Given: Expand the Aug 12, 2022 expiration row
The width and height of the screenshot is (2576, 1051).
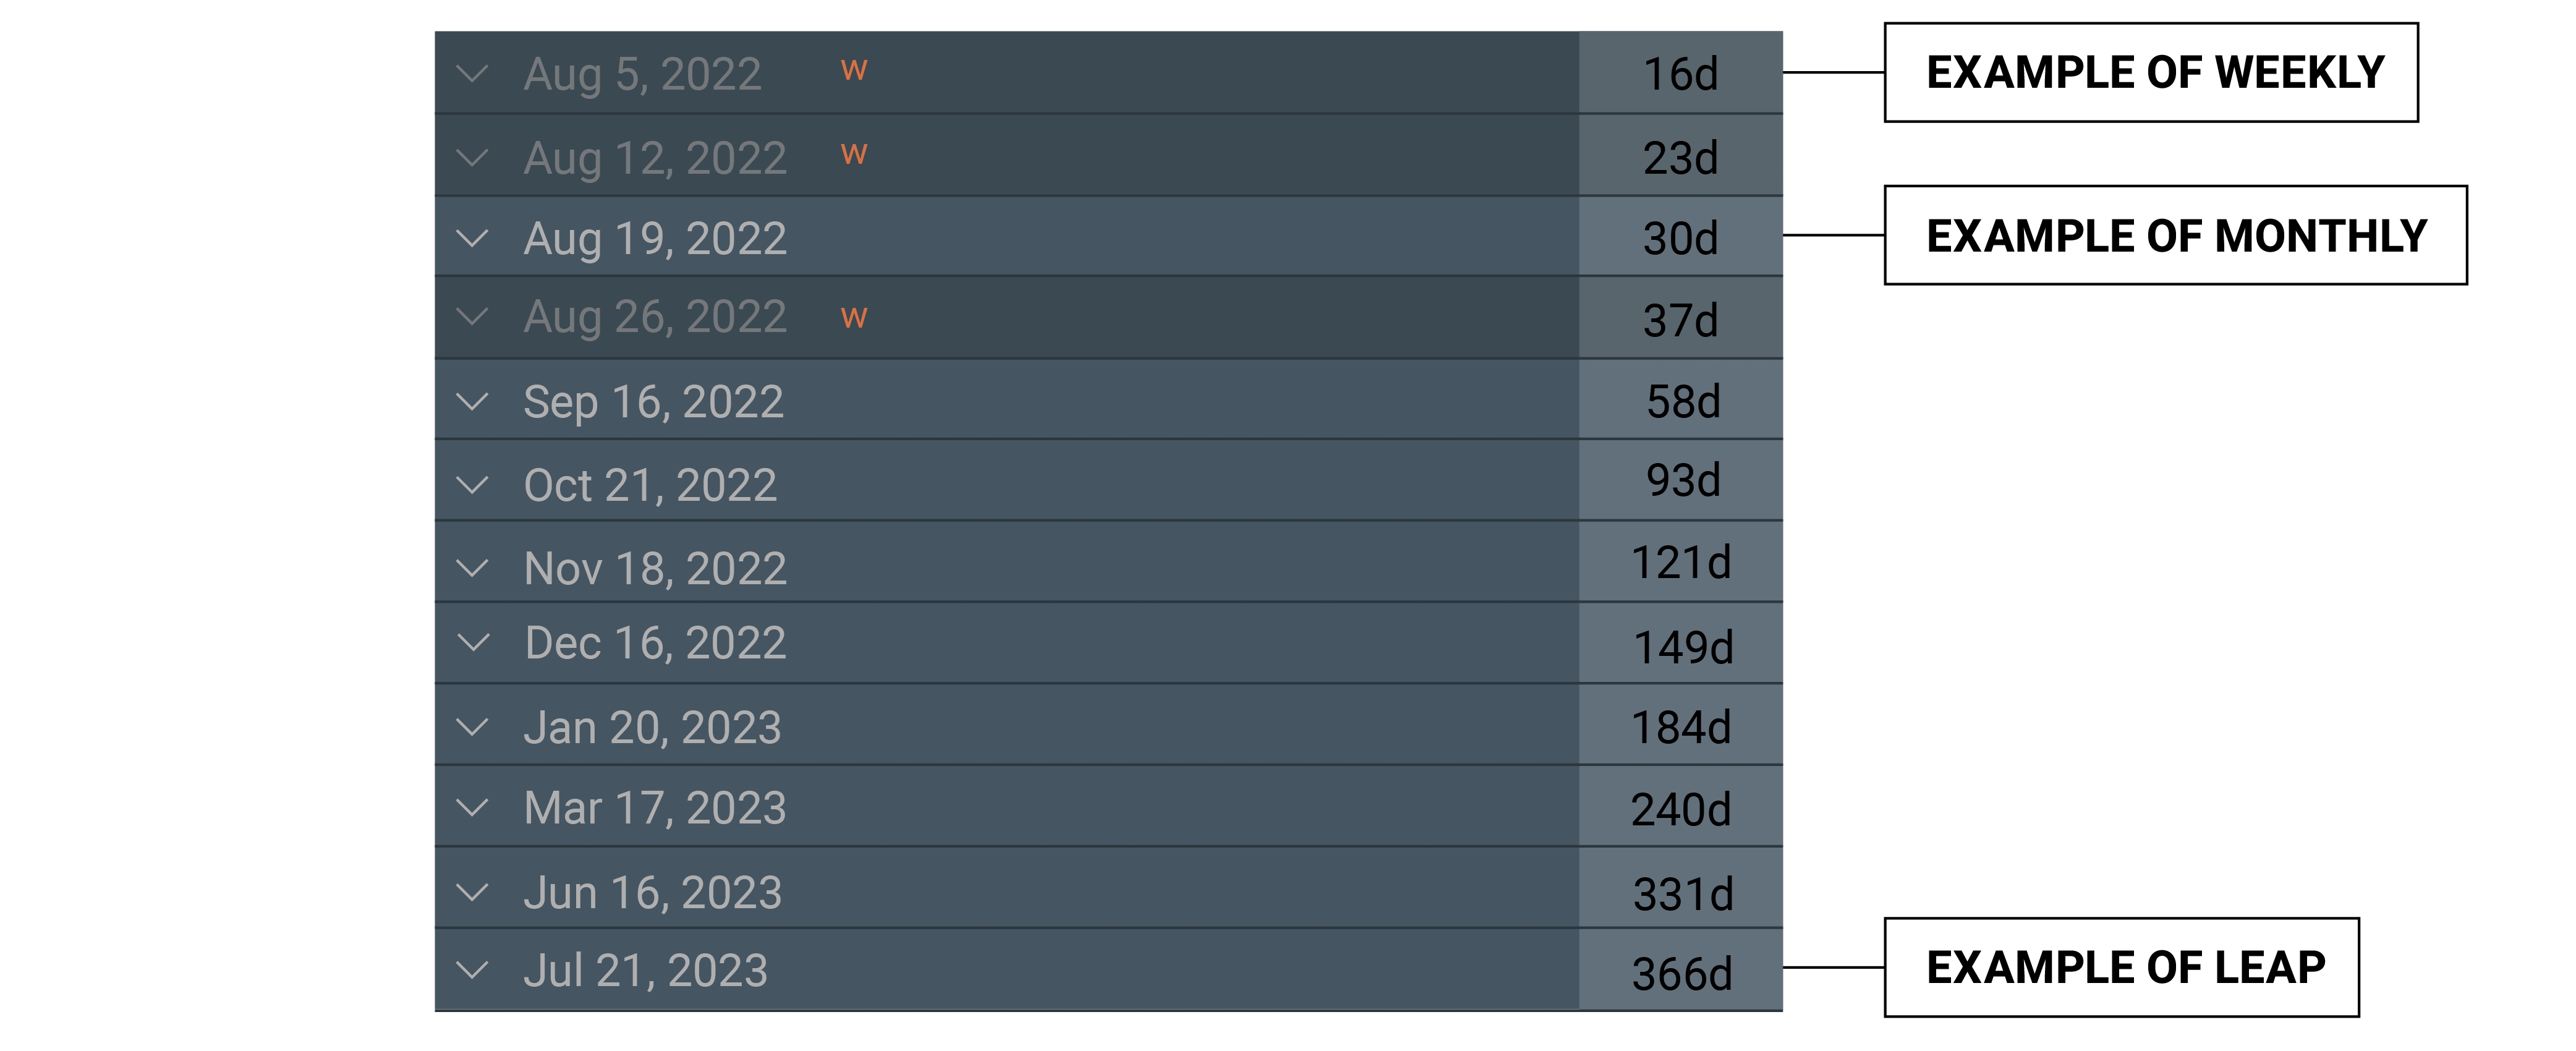Looking at the screenshot, I should coord(471,157).
